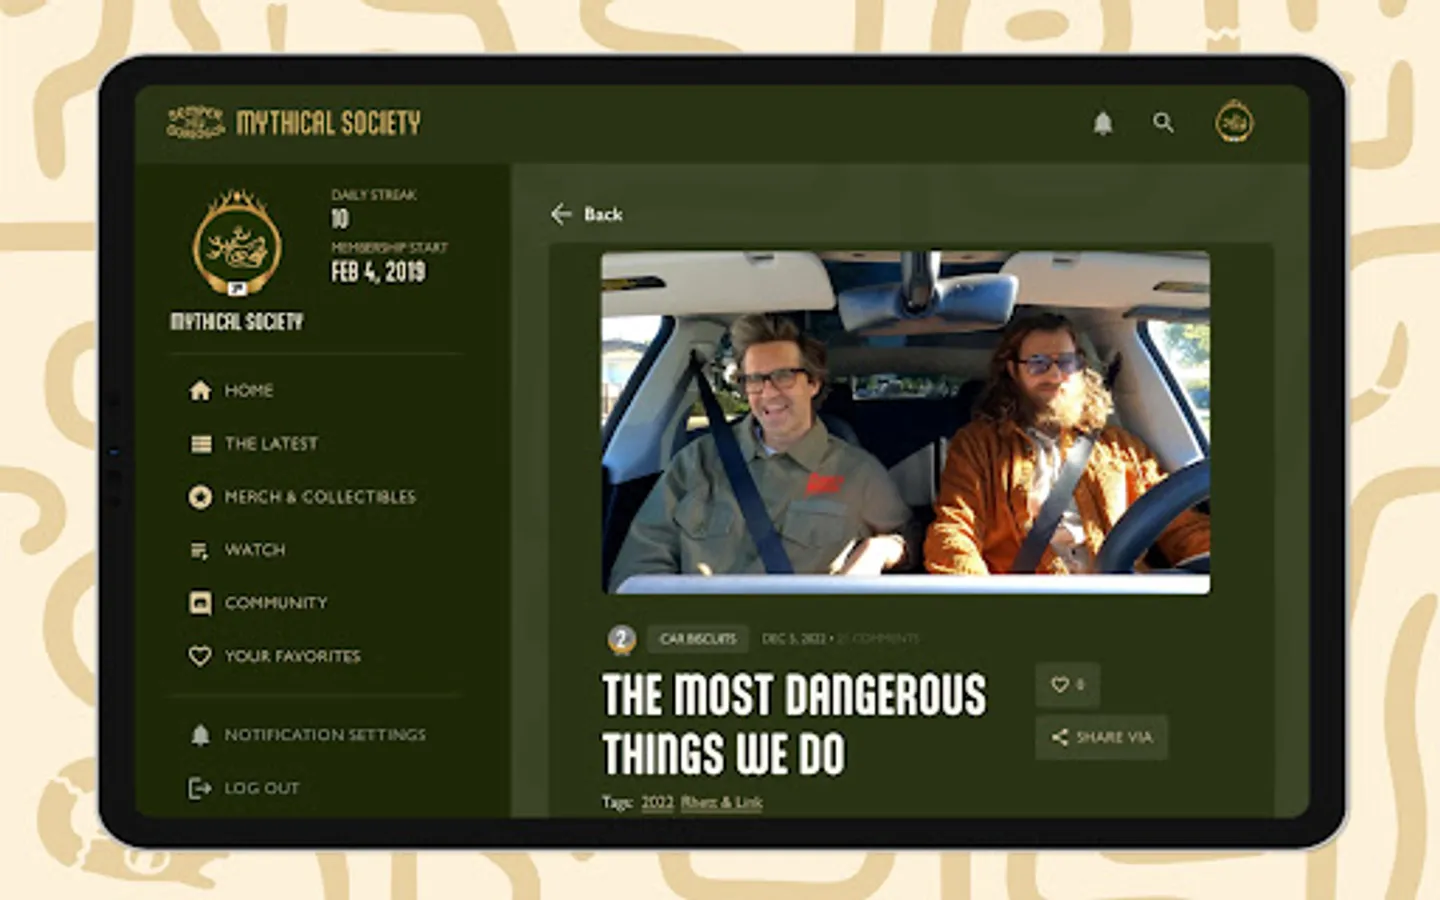Click the Dec 5, 2022 post date
The width and height of the screenshot is (1440, 900).
(794, 638)
